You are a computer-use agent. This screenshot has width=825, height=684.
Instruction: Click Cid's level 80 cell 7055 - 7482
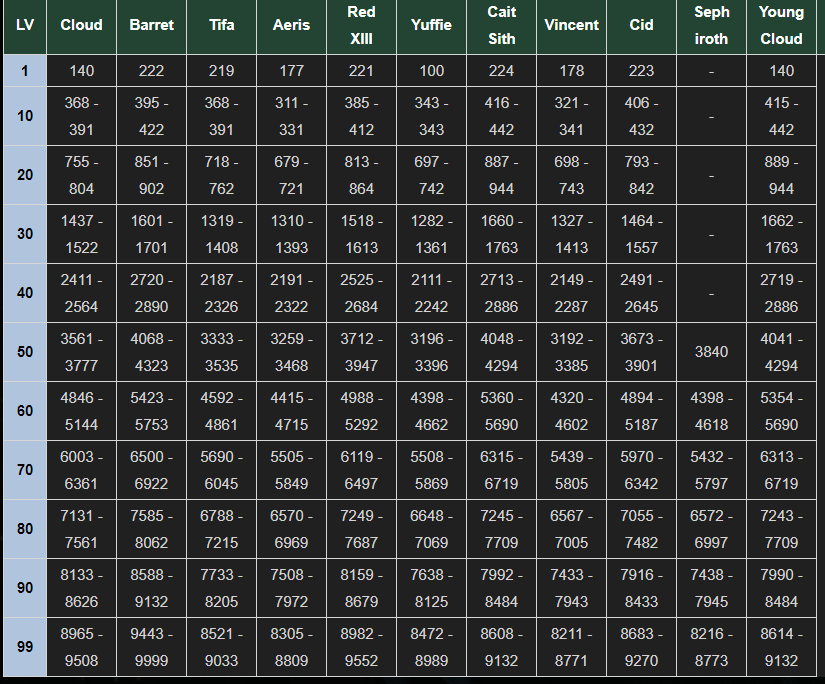pos(641,528)
